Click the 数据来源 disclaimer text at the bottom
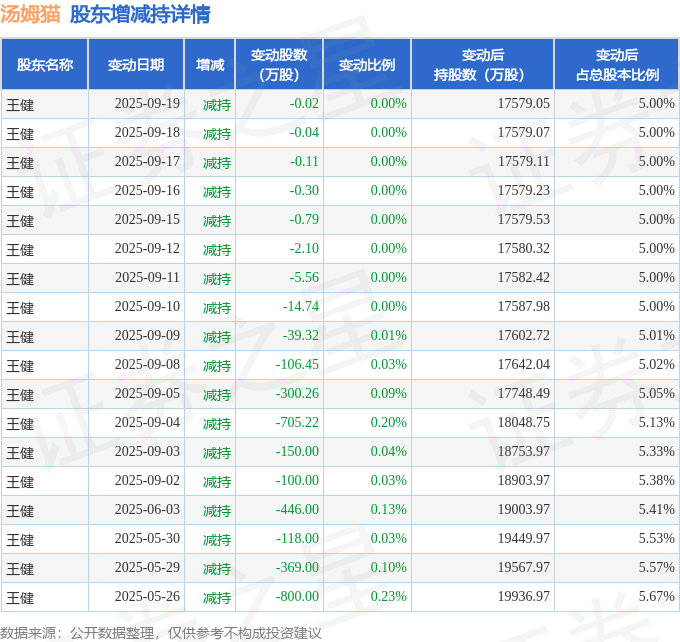Viewport: 680px width, 642px height. 161,633
